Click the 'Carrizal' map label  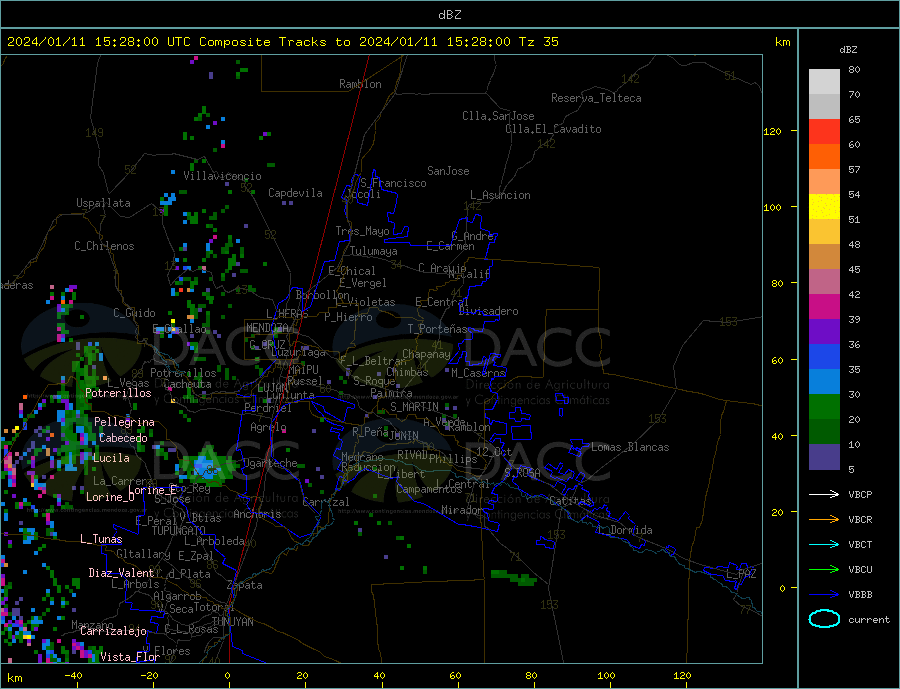point(326,502)
